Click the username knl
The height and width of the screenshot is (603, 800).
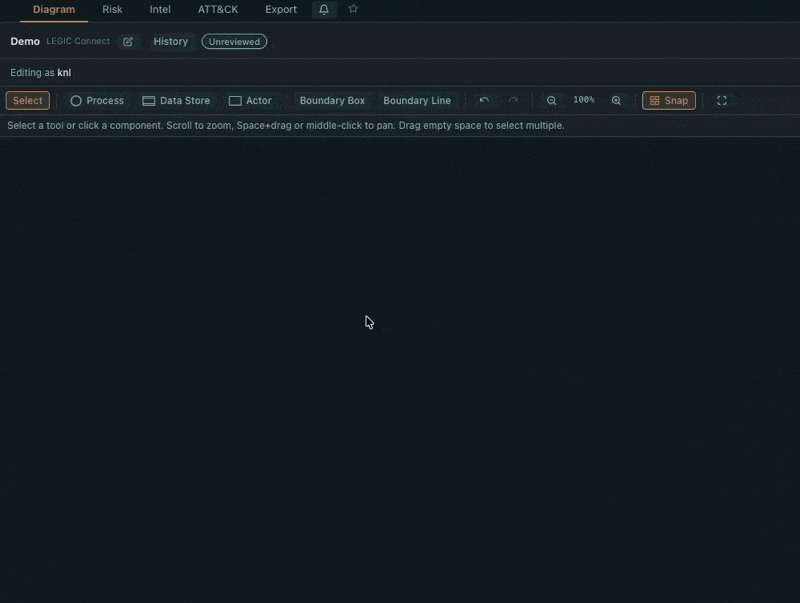pos(64,72)
